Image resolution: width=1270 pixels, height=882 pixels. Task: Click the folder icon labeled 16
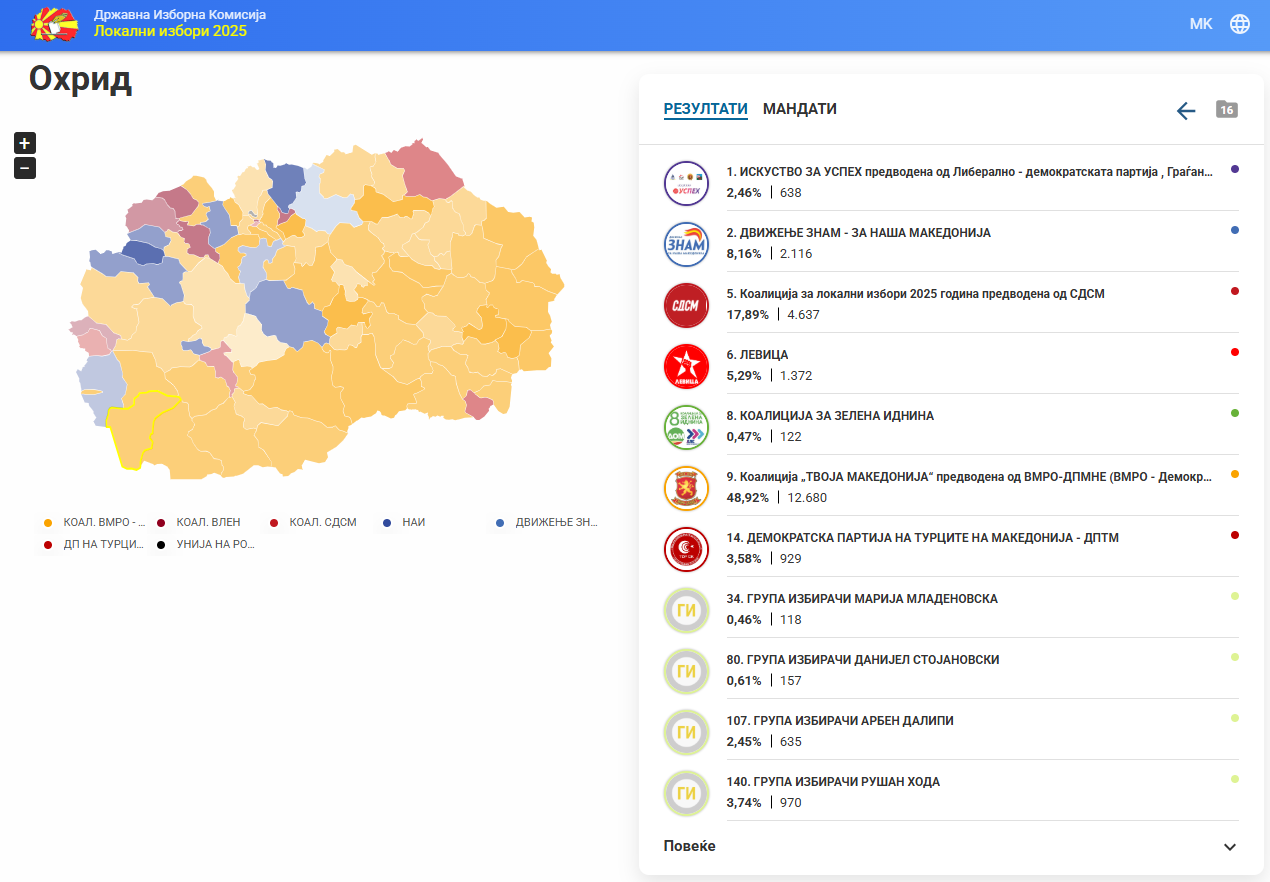pos(1227,109)
